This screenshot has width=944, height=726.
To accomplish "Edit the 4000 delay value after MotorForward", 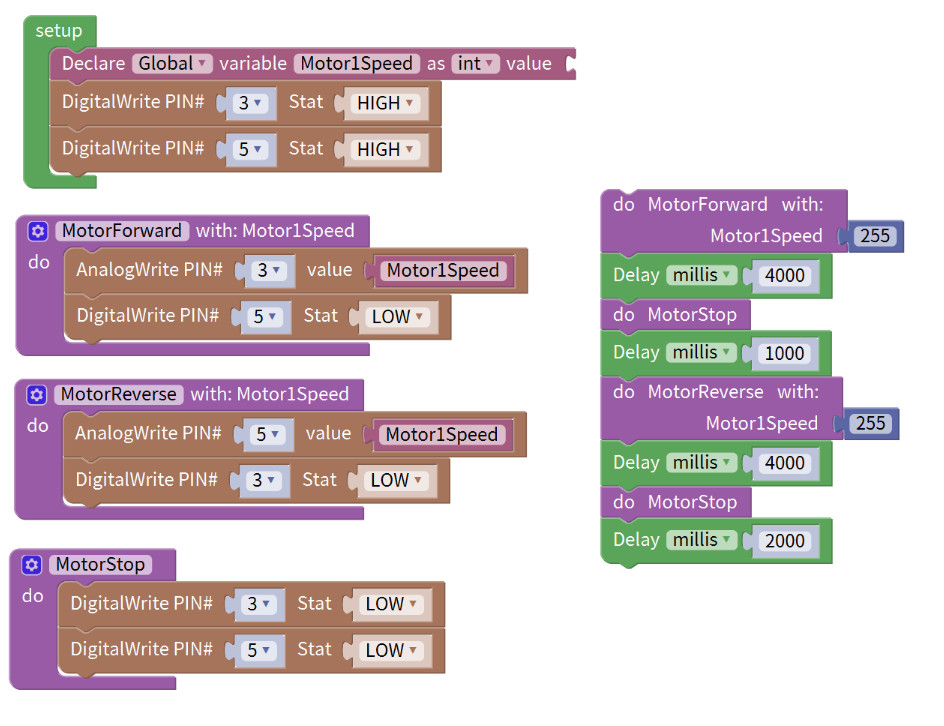I will (x=784, y=276).
